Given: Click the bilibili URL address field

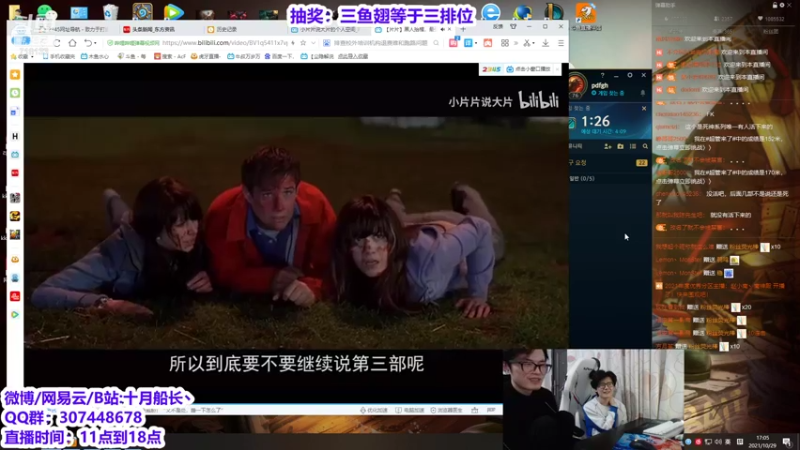Looking at the screenshot, I should click(x=224, y=43).
